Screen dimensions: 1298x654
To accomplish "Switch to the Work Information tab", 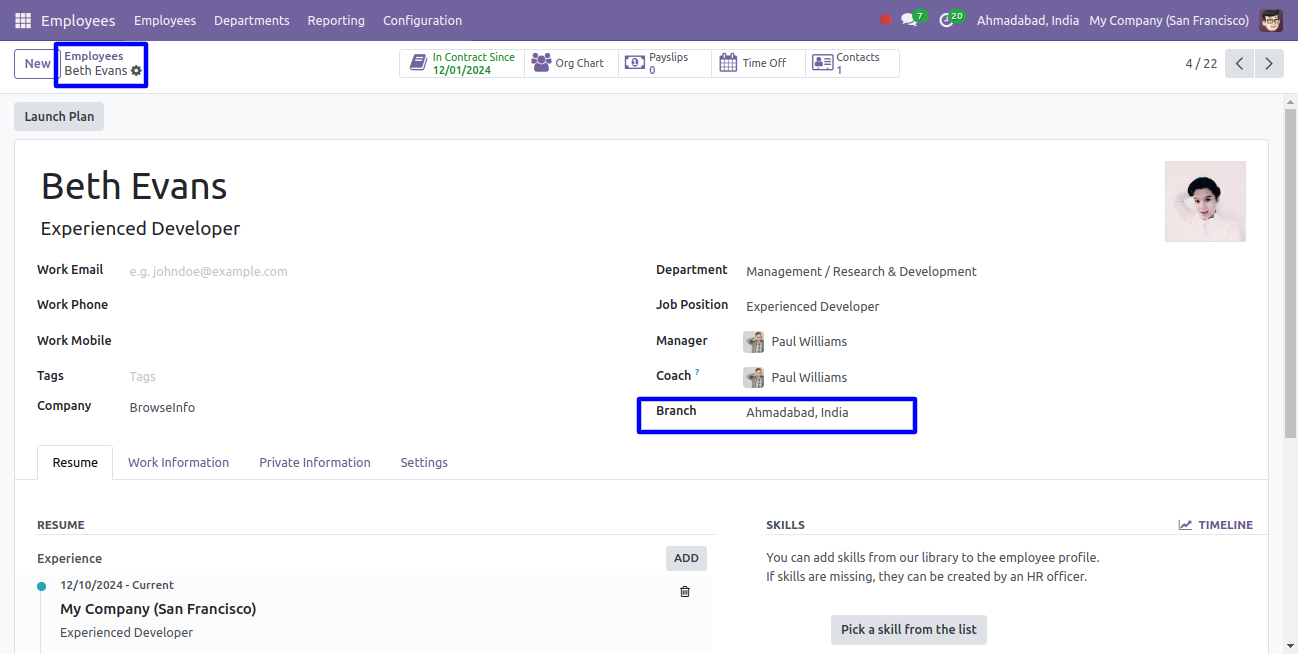I will (178, 462).
